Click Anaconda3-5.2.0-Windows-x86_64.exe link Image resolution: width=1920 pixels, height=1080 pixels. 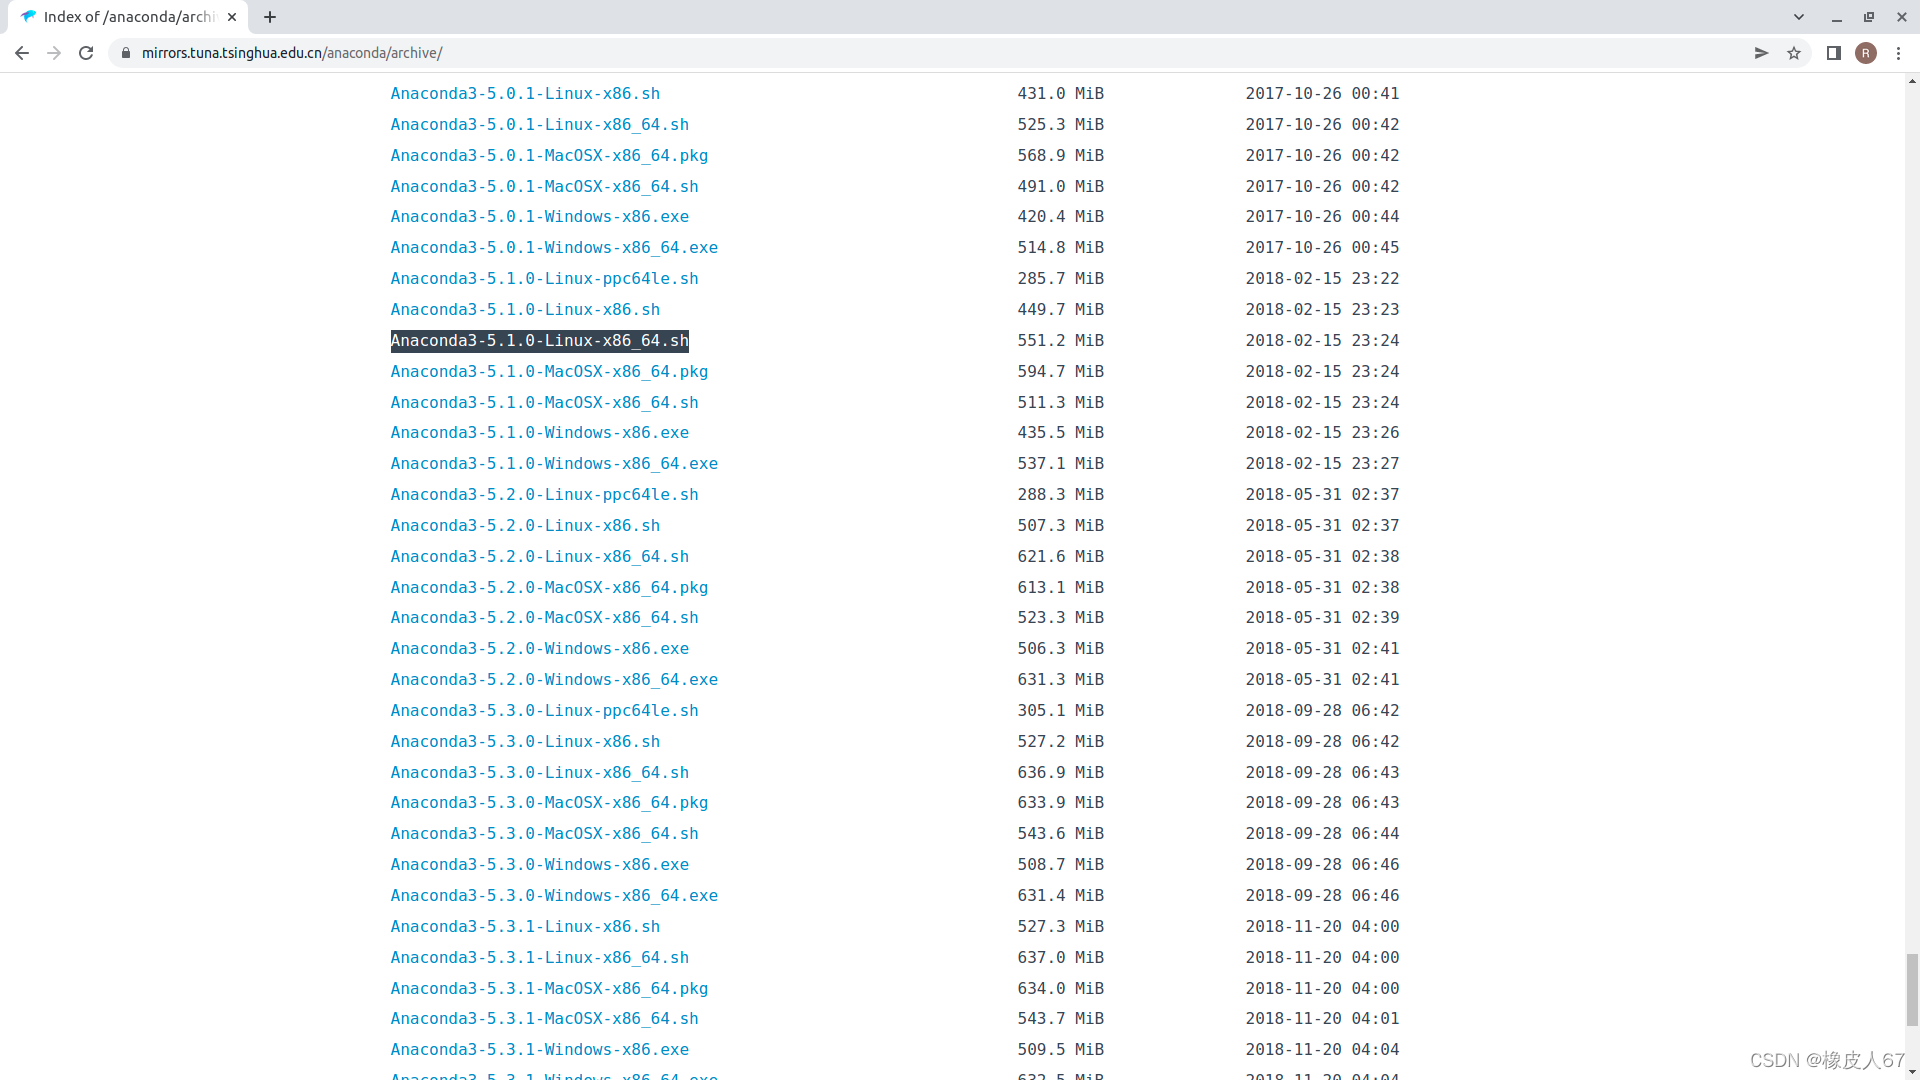[x=554, y=680]
